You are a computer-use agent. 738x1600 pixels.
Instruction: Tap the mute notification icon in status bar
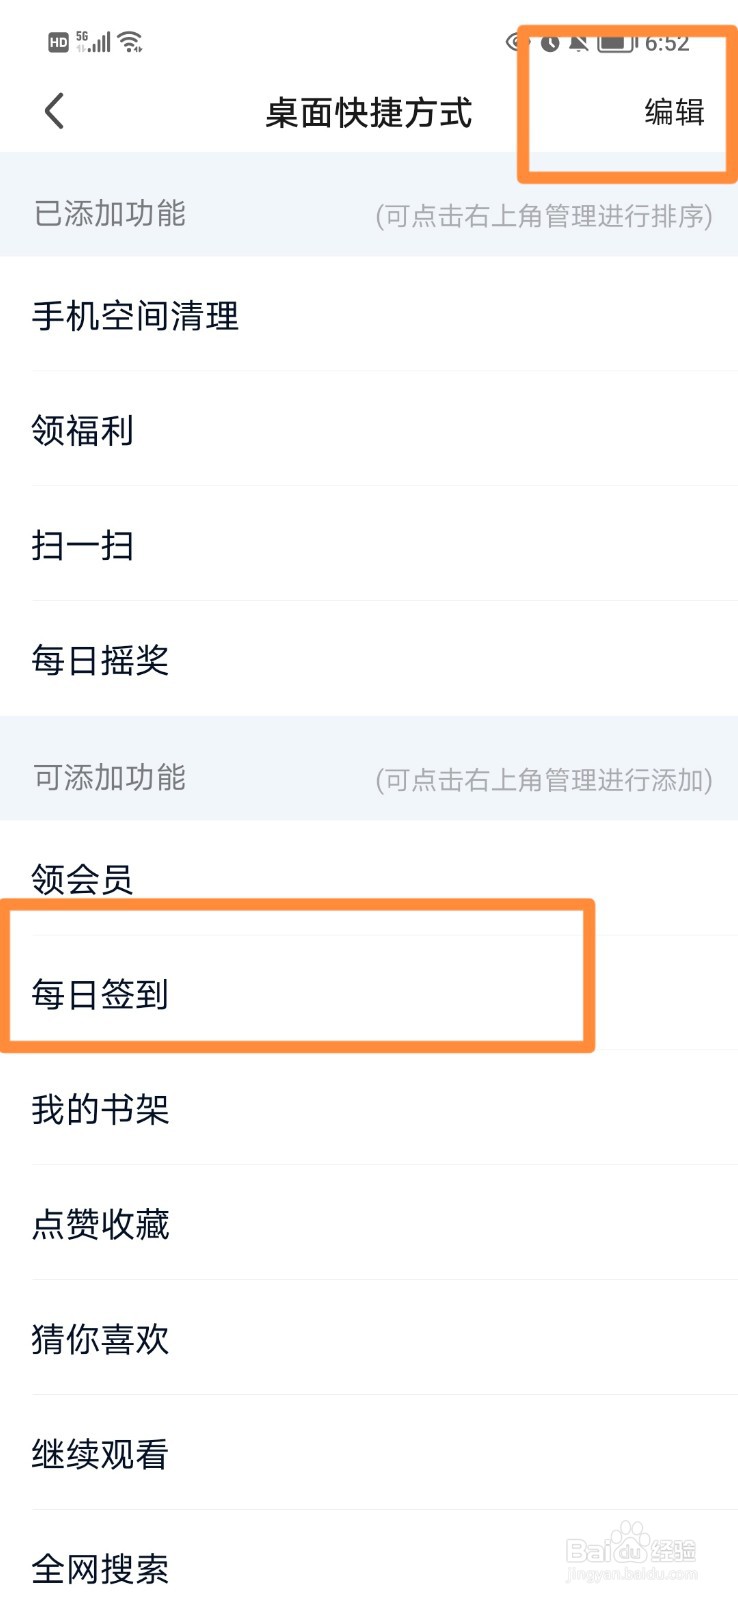click(580, 43)
